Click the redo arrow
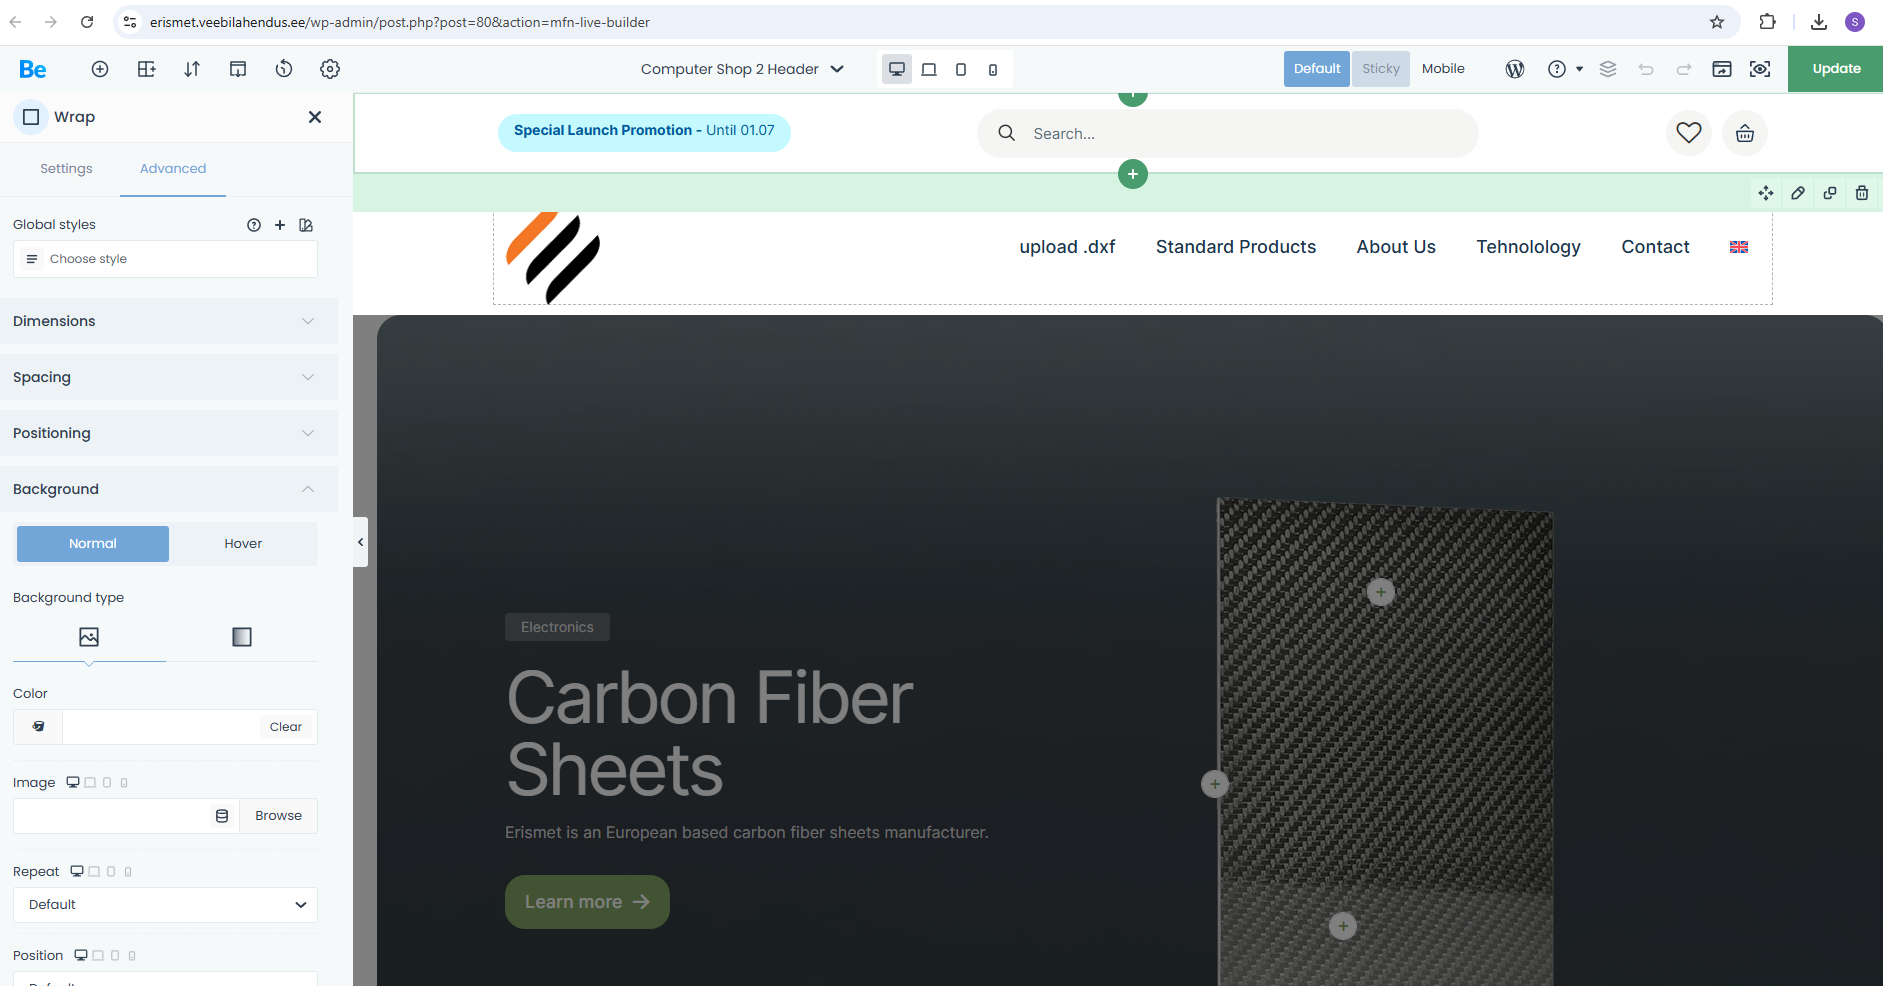Viewport: 1883px width, 986px height. 1684,69
